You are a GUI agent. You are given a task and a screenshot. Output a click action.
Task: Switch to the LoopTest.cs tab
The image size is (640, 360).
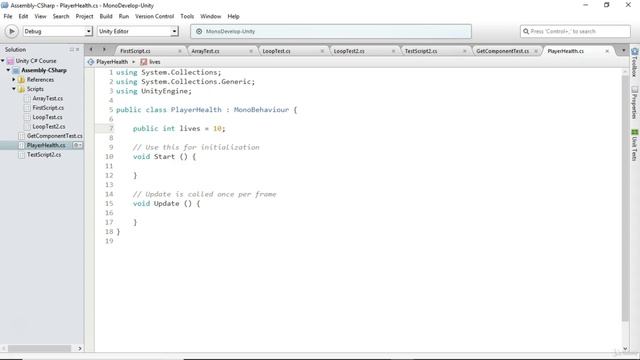click(276, 51)
